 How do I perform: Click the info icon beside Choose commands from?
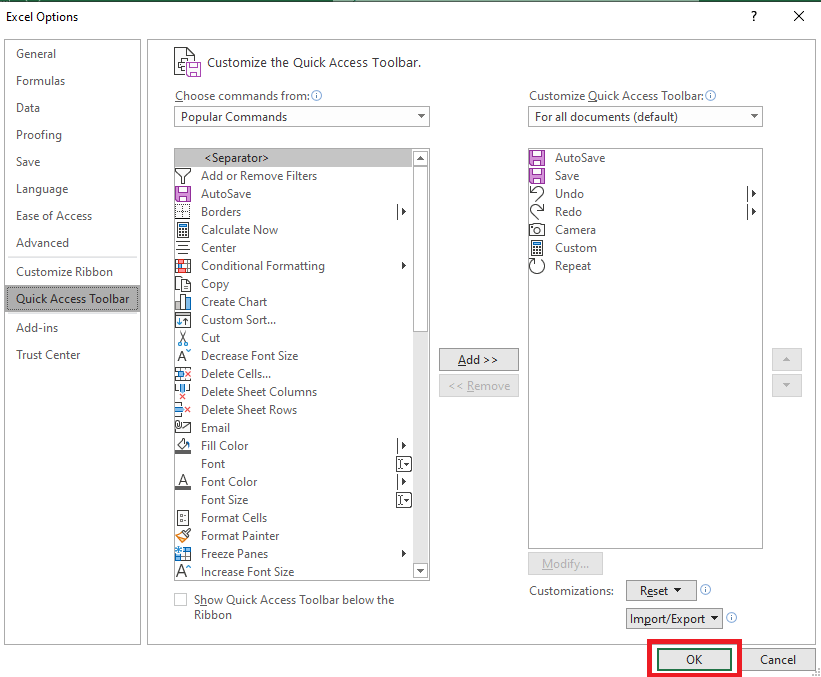pyautogui.click(x=317, y=96)
